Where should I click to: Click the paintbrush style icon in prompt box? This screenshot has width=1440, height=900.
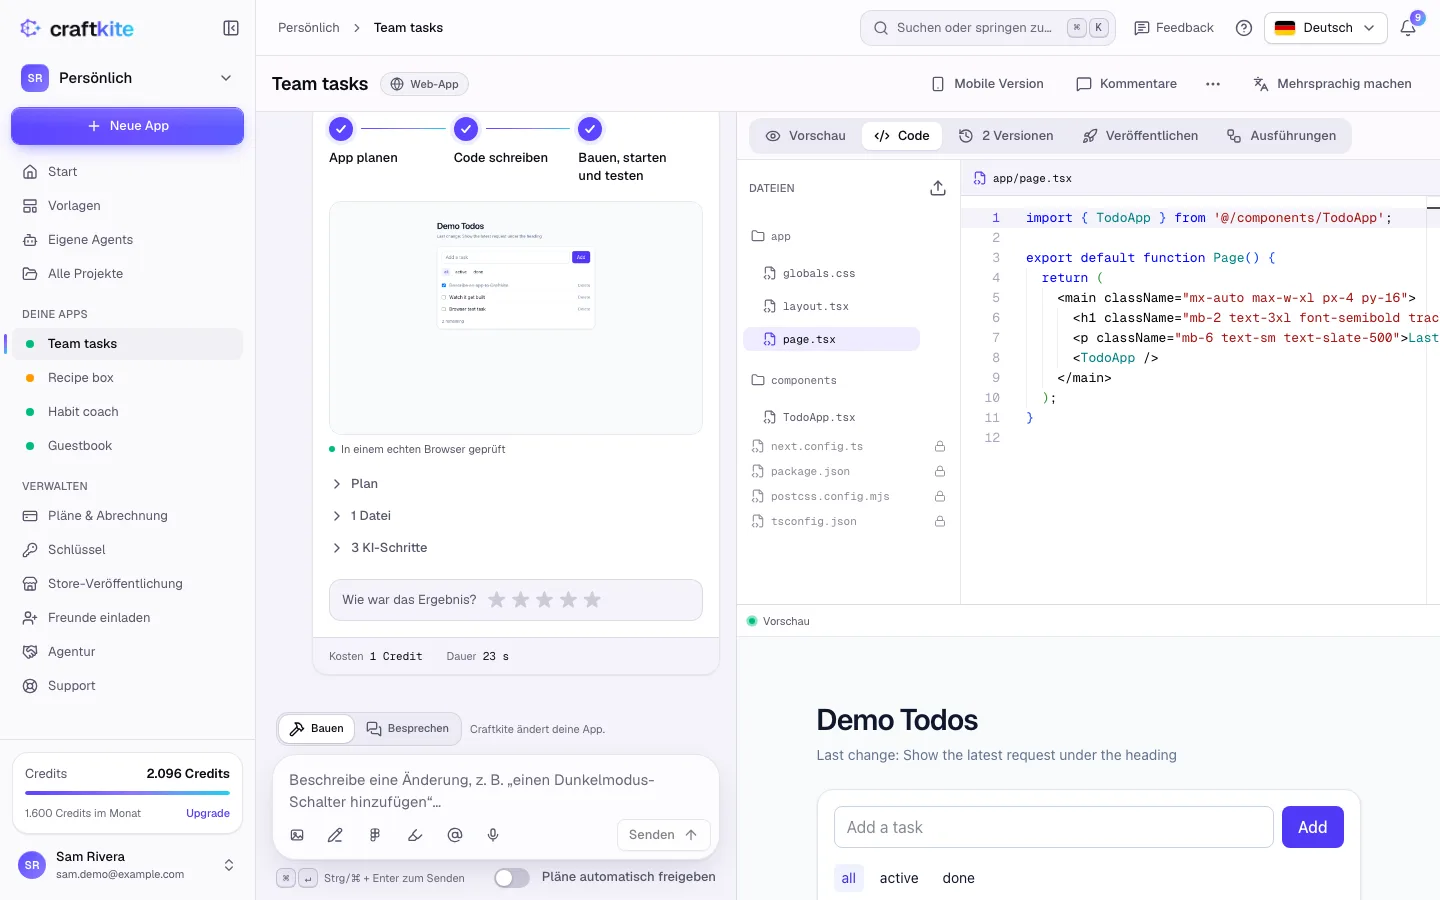tap(415, 835)
